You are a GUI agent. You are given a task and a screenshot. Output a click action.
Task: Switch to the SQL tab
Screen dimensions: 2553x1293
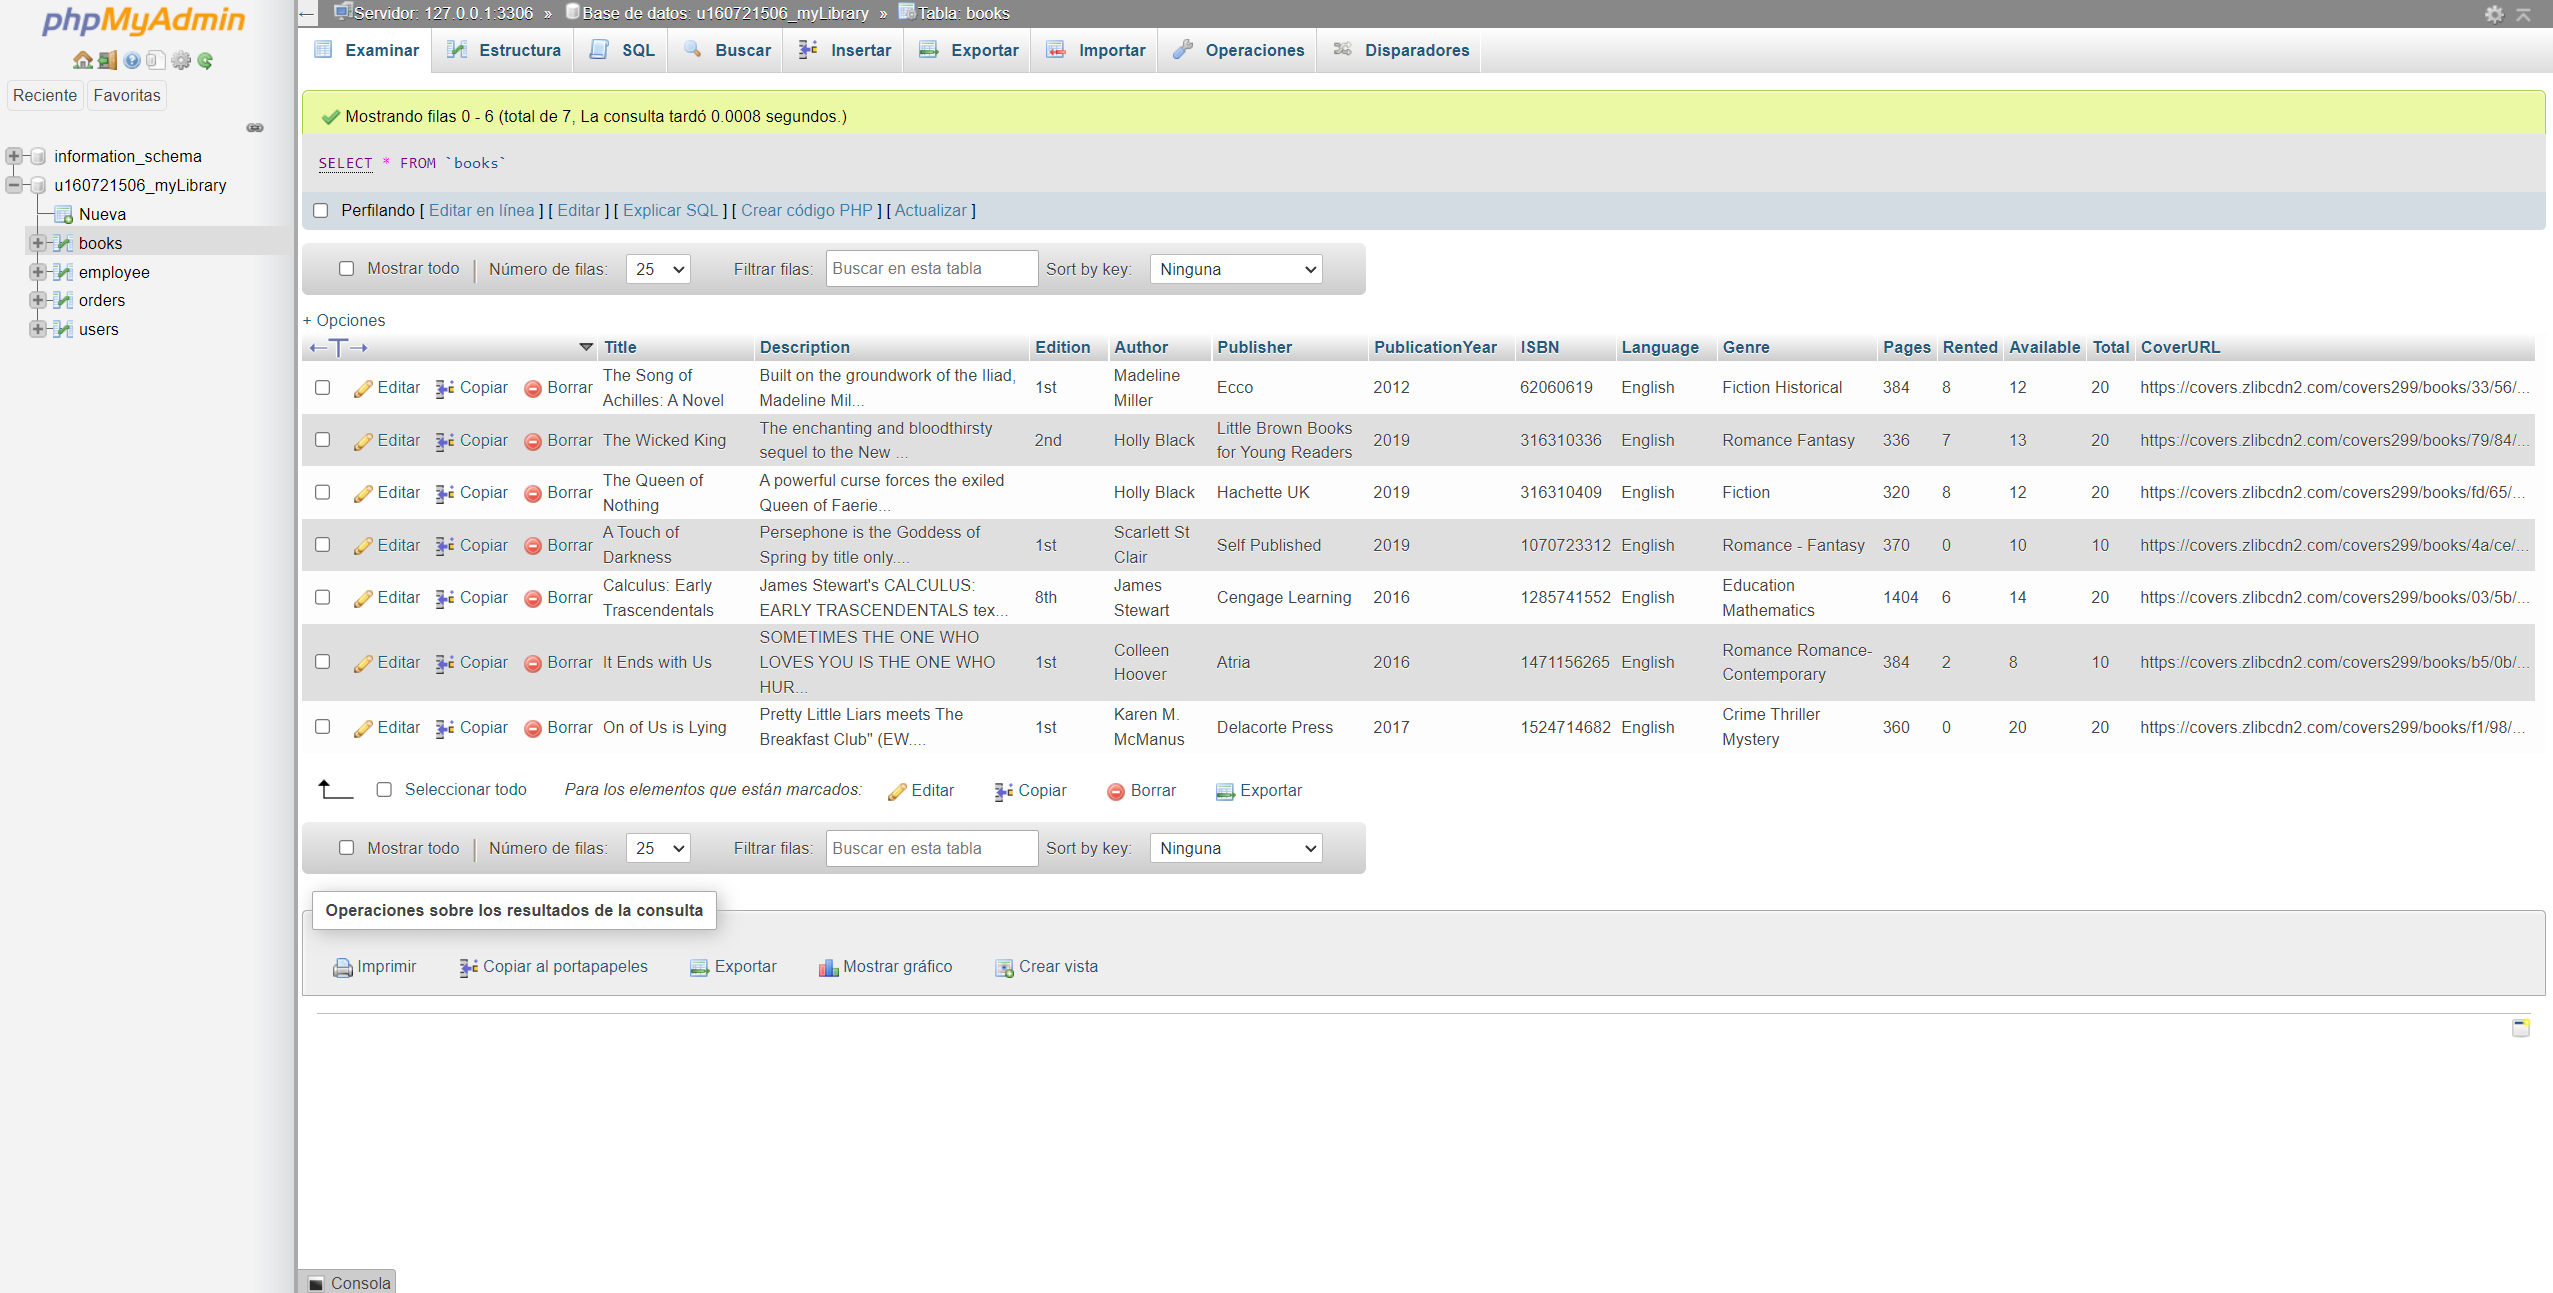[x=620, y=50]
